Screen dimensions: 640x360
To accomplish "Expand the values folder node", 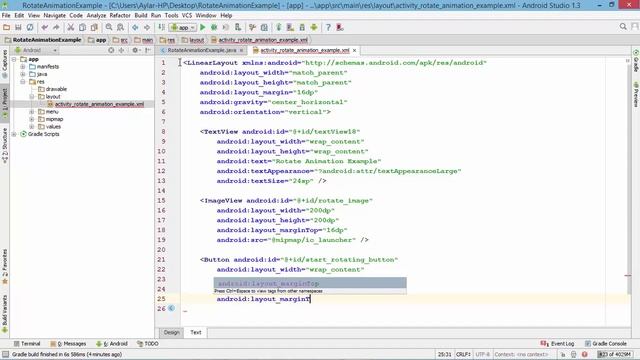I will click(x=32, y=127).
